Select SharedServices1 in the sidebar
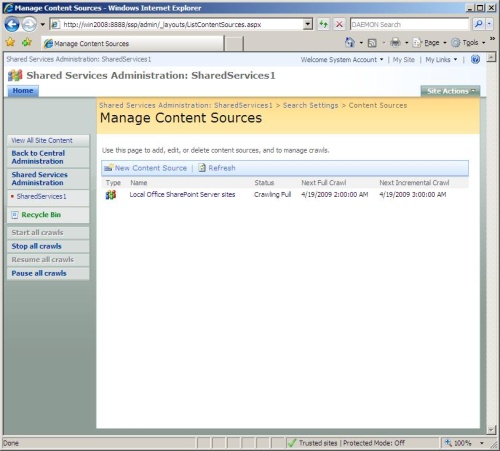 (41, 196)
